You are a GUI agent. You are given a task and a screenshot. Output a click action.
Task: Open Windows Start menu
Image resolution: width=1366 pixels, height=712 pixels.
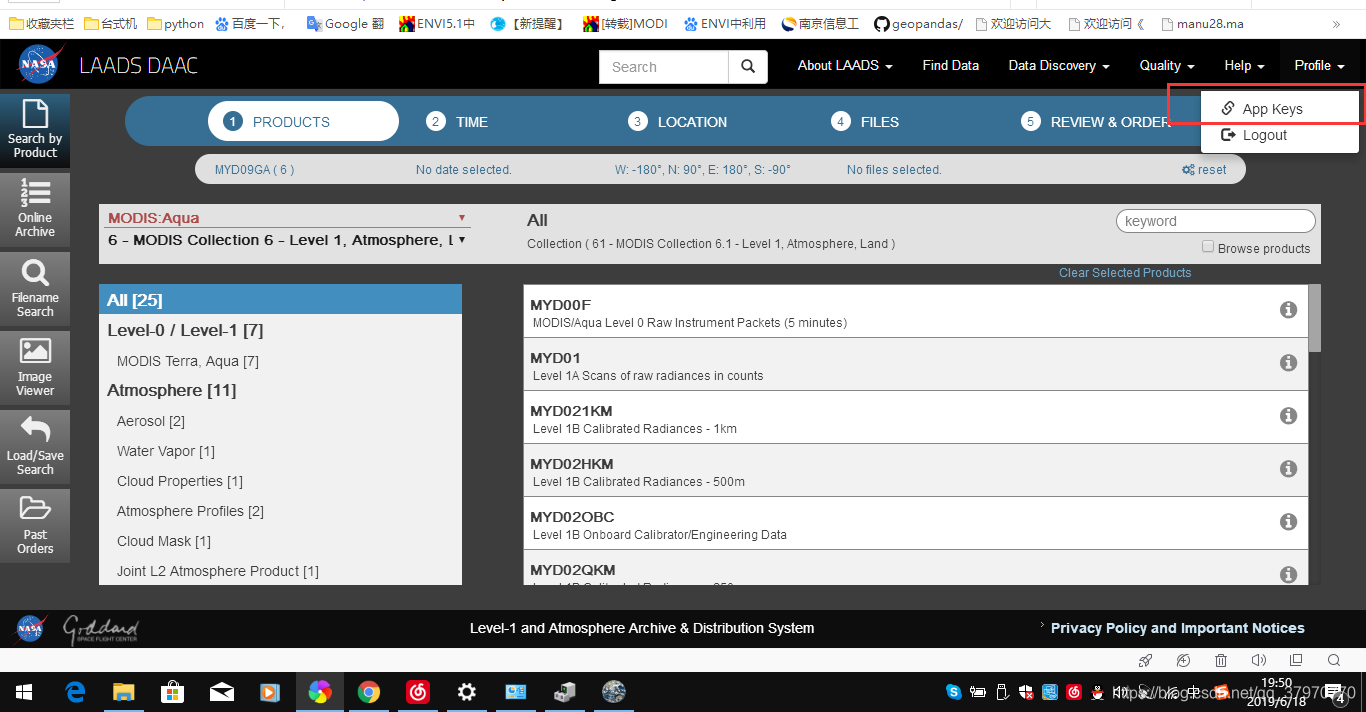24,692
